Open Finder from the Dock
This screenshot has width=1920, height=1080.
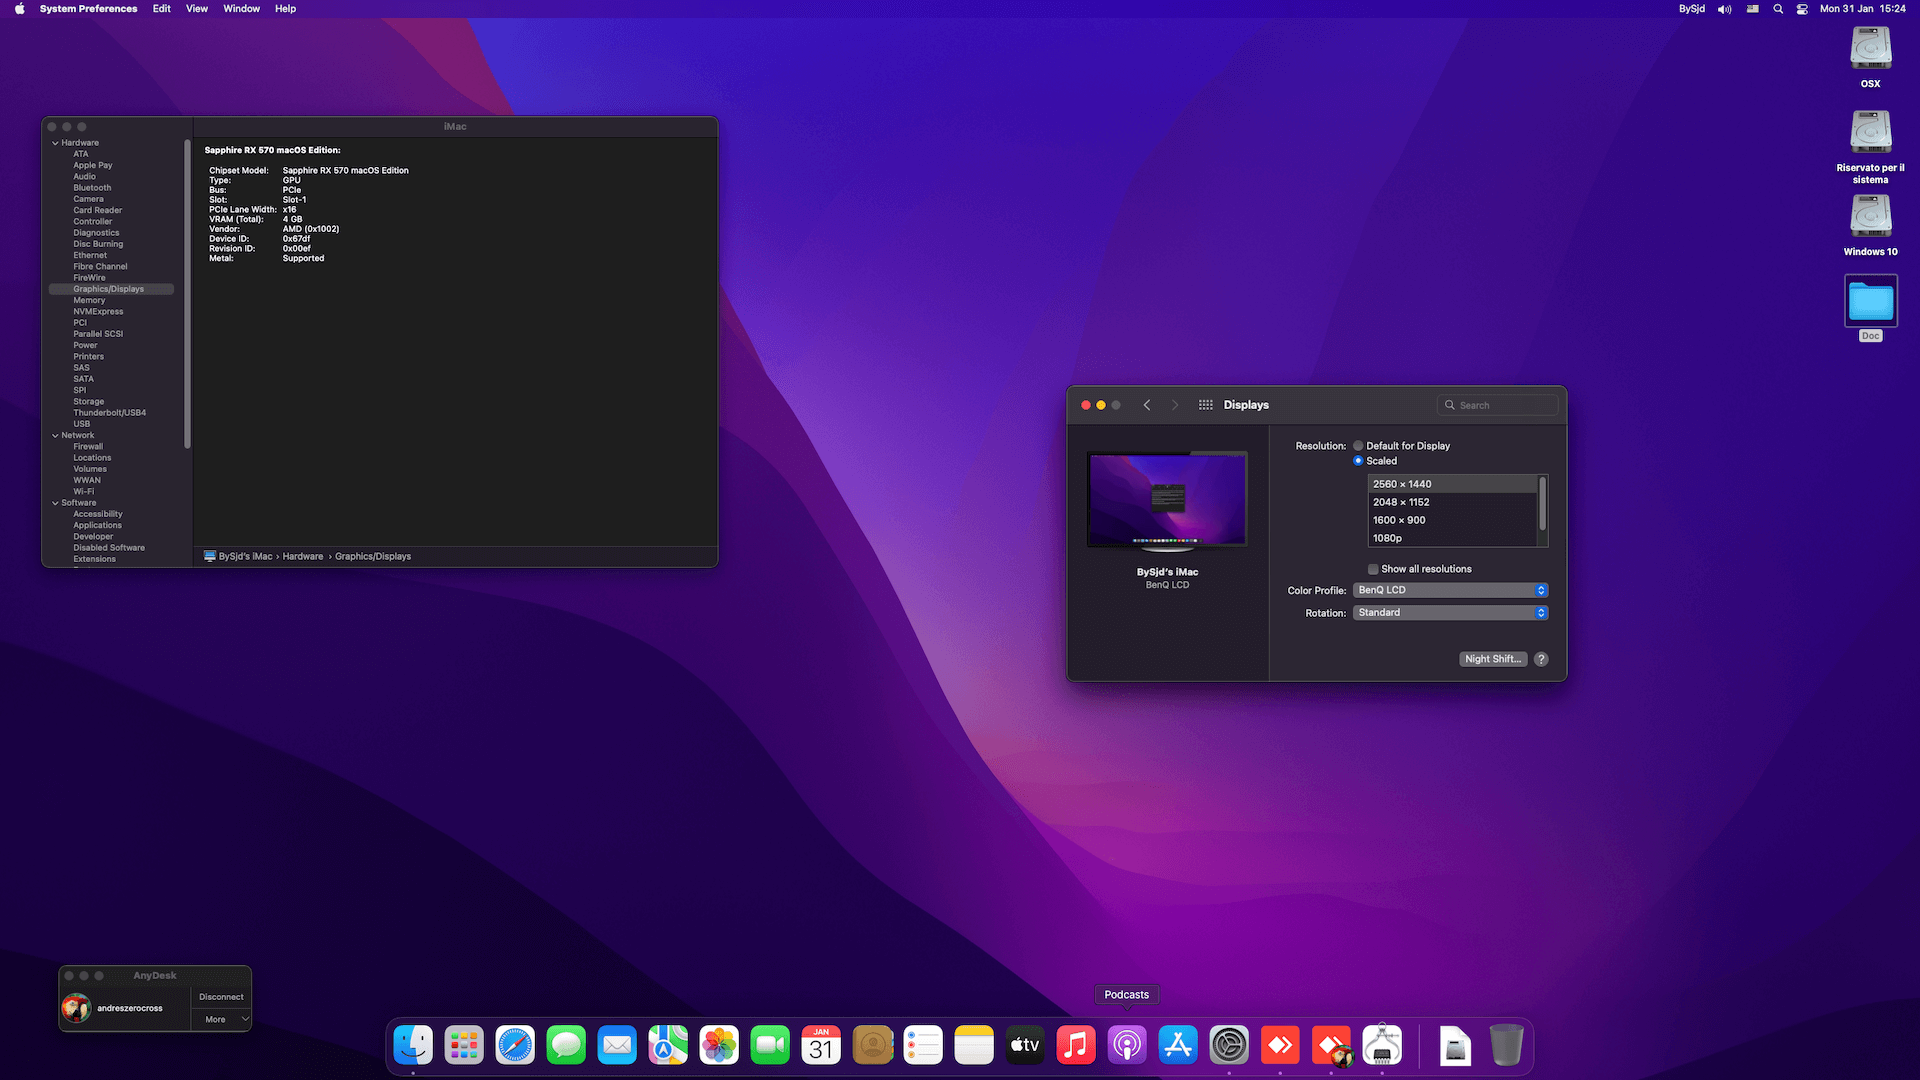(413, 1046)
